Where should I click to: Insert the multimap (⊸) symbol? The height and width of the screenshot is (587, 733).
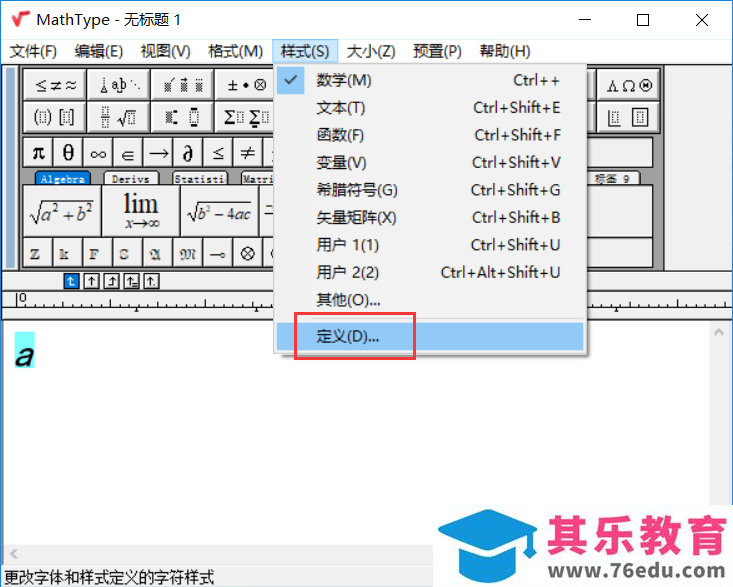coord(217,253)
